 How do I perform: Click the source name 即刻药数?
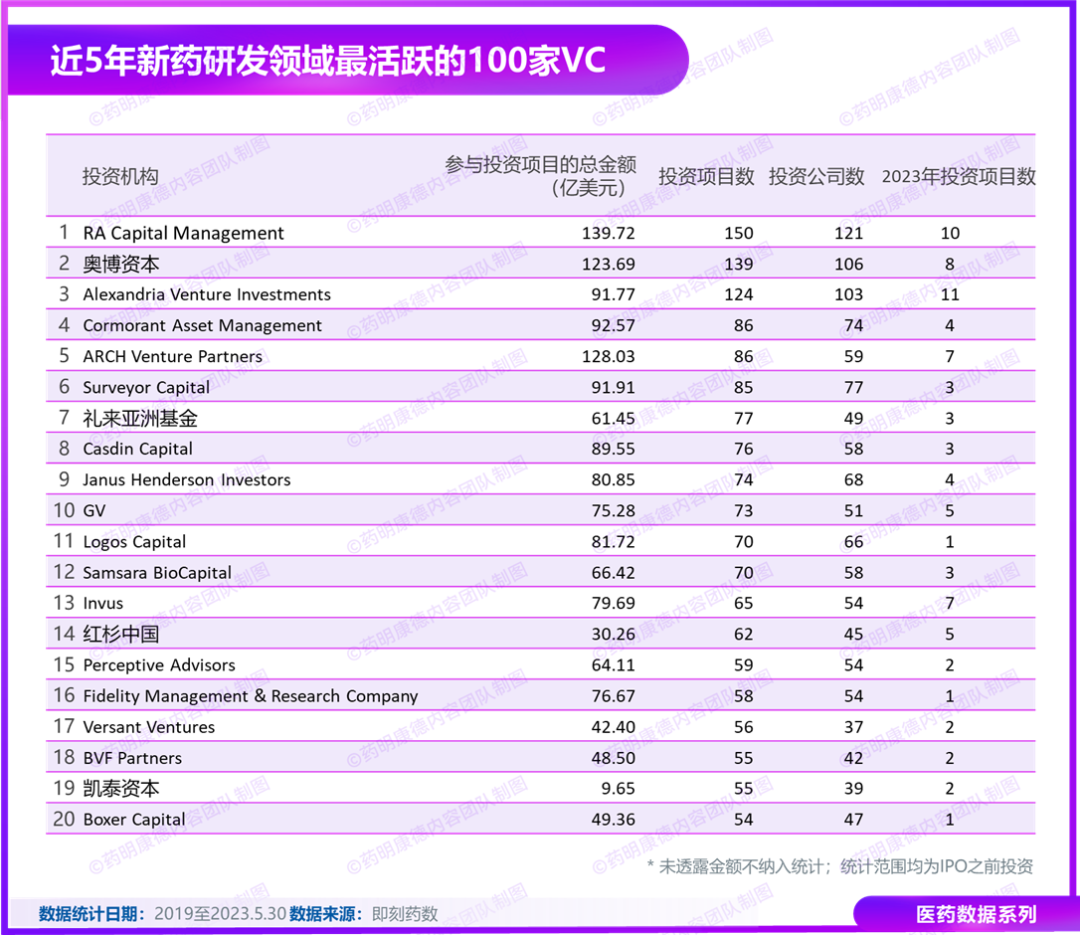click(405, 914)
